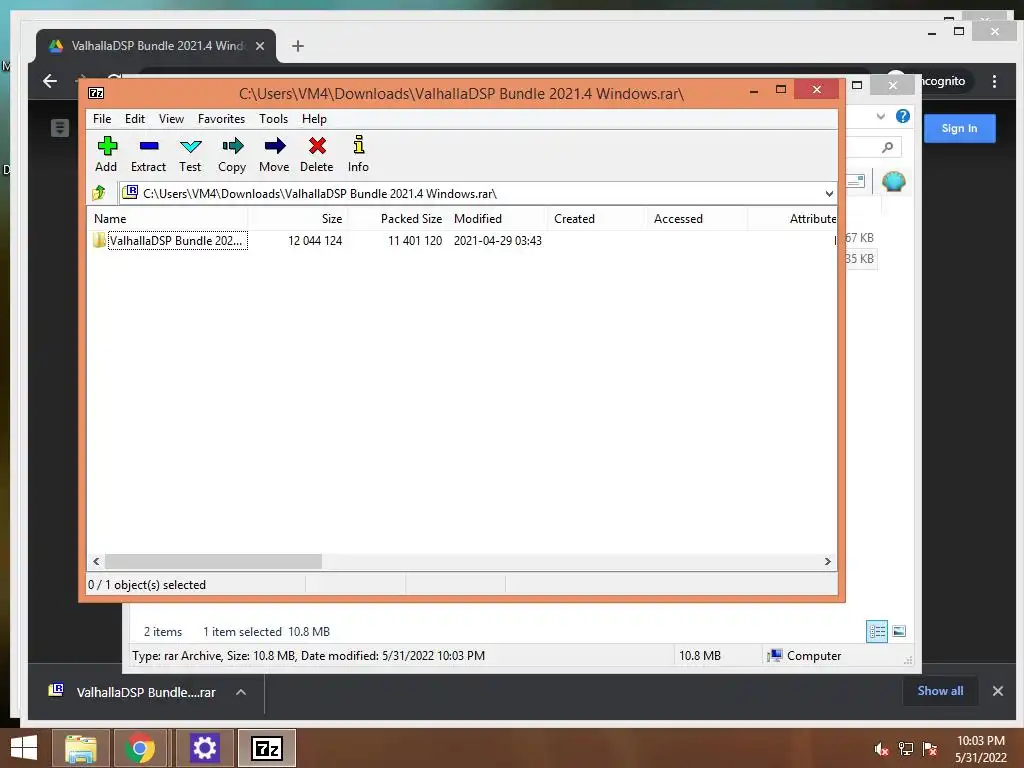Viewport: 1024px width, 768px height.
Task: Click the 7z icon in the 7-Zip title bar
Action: click(x=96, y=93)
